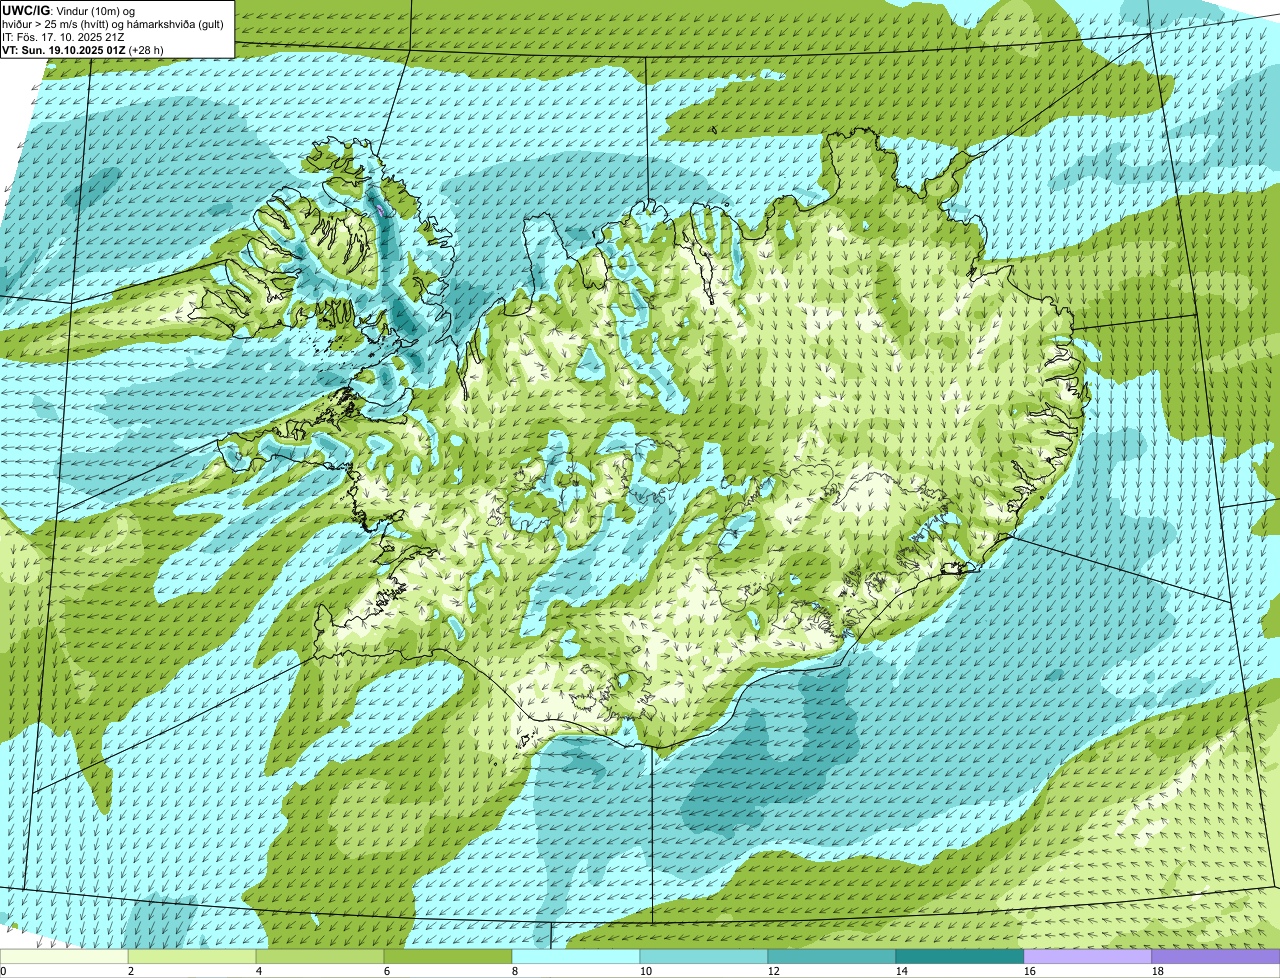Click the line 'hviður > 25 m/s (hvítt) og hámarkshviða (gult)'
1280x978 pixels.
tap(112, 23)
